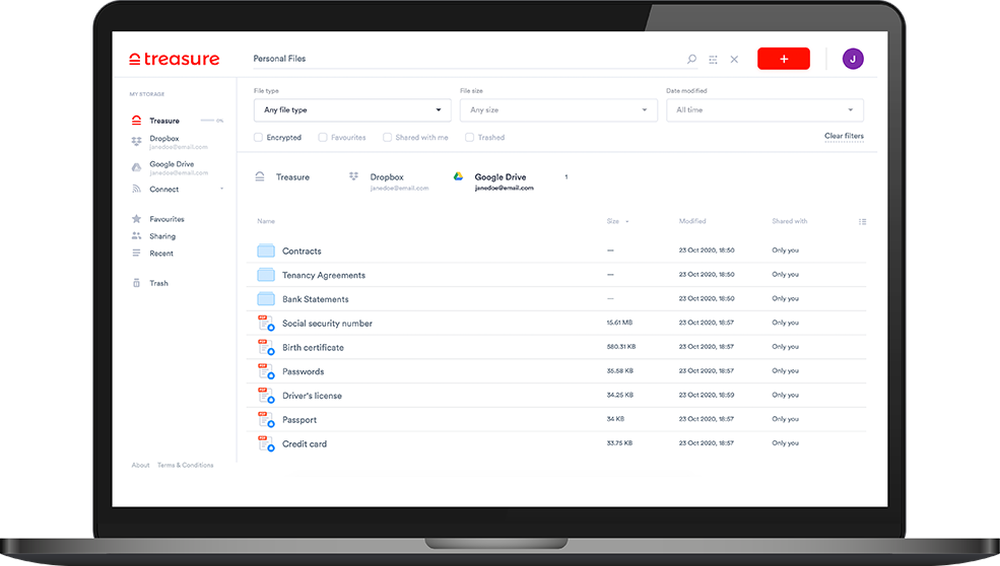Select the Passport file

(556, 419)
